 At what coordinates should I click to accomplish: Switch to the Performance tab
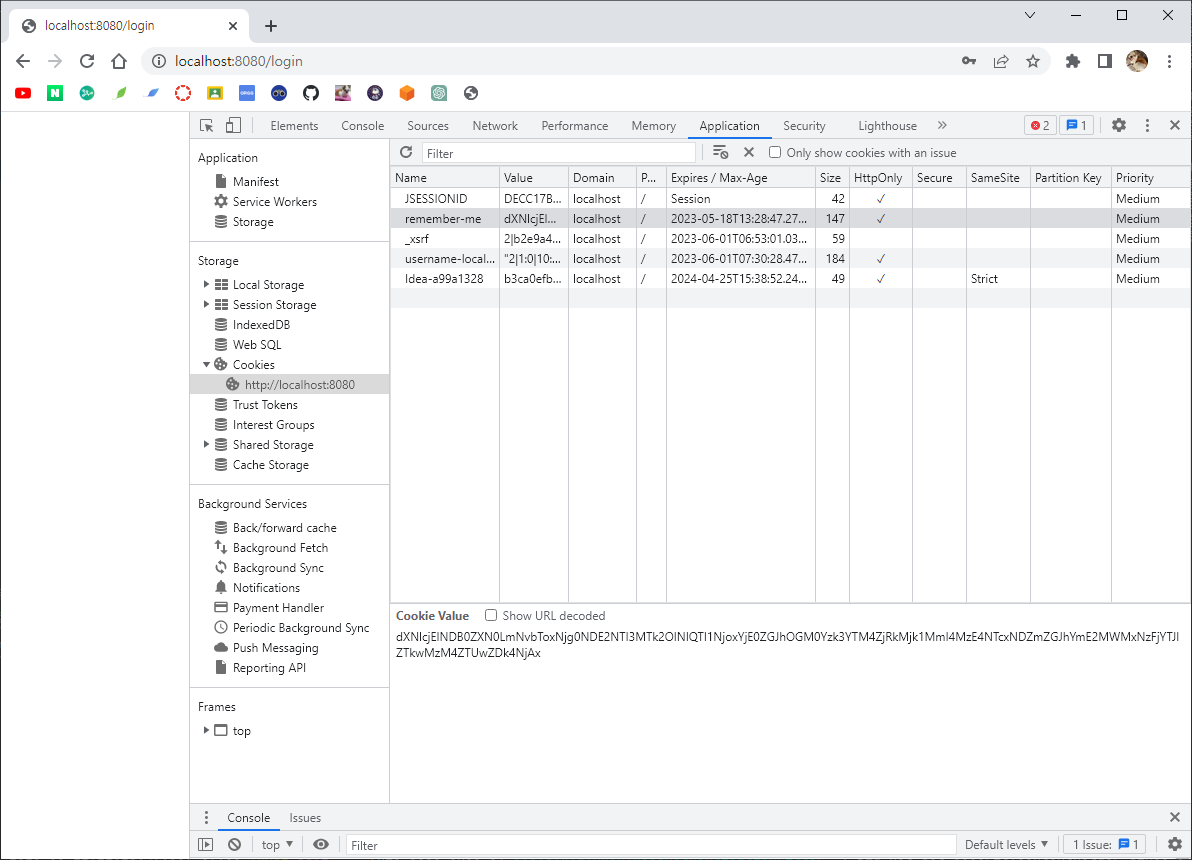(x=575, y=125)
